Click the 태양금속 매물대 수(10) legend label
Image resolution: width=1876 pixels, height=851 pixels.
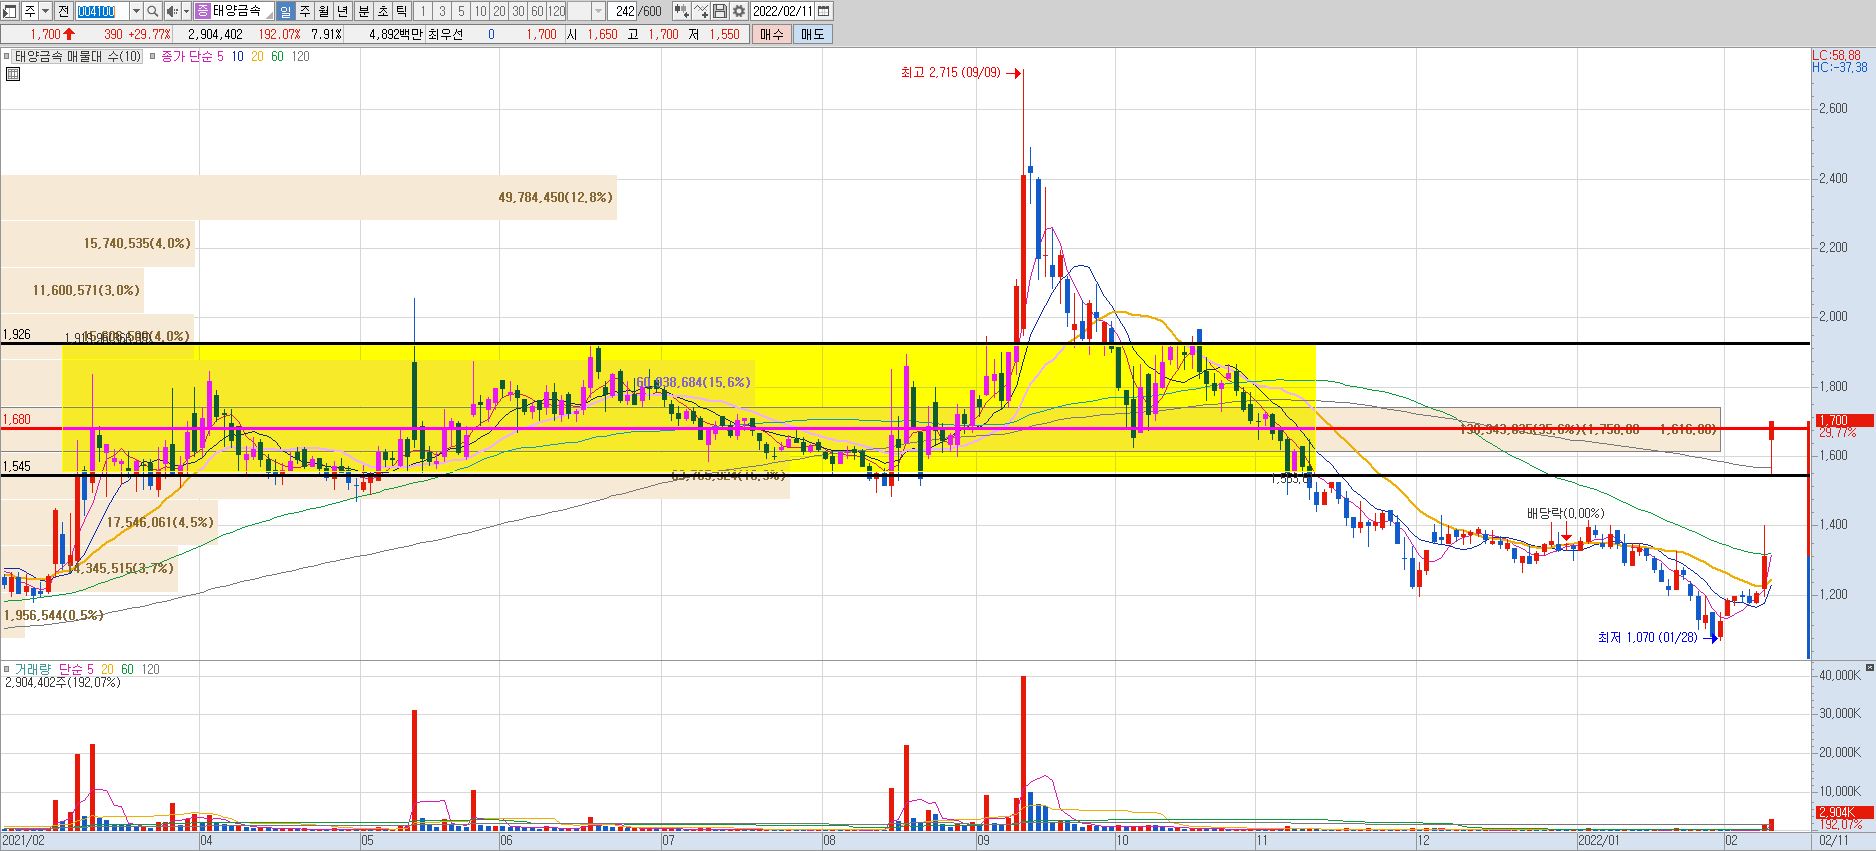coord(78,57)
